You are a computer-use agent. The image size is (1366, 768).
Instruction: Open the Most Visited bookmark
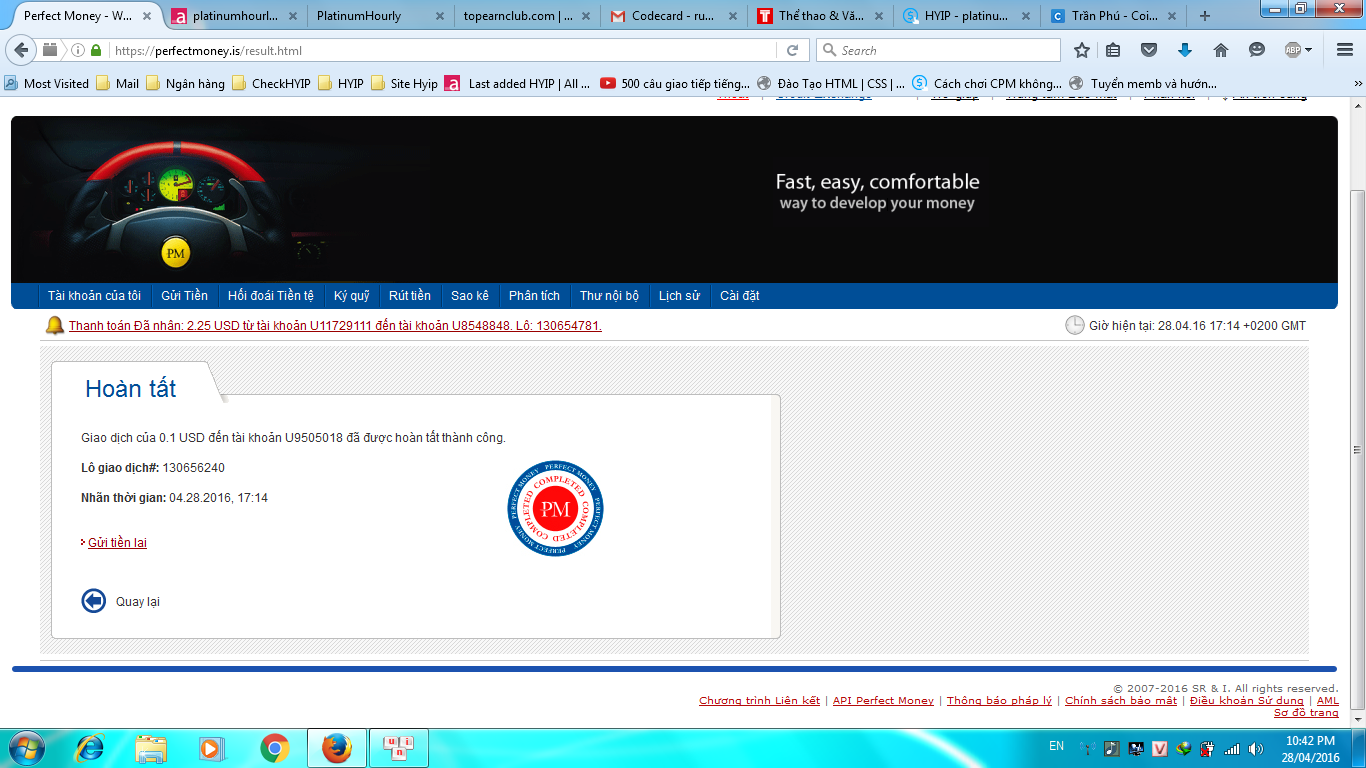(x=47, y=84)
